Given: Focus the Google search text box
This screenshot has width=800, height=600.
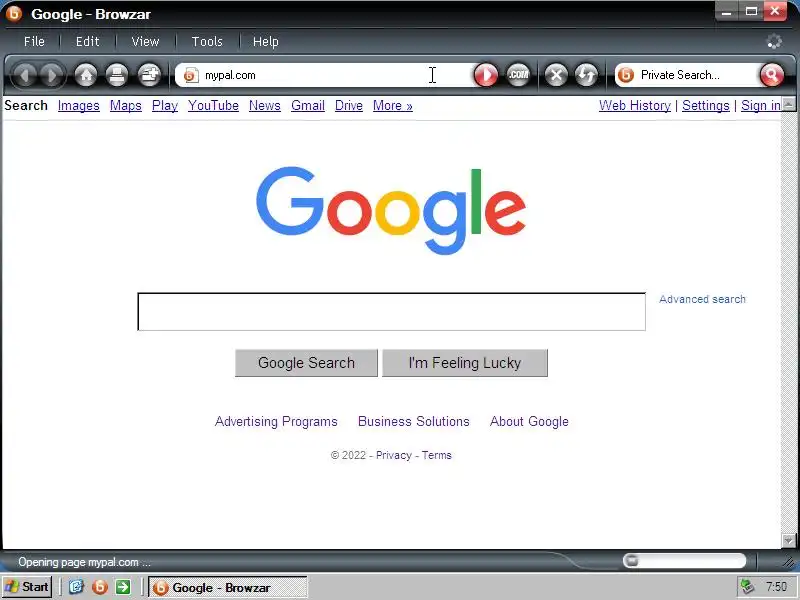Looking at the screenshot, I should point(391,312).
